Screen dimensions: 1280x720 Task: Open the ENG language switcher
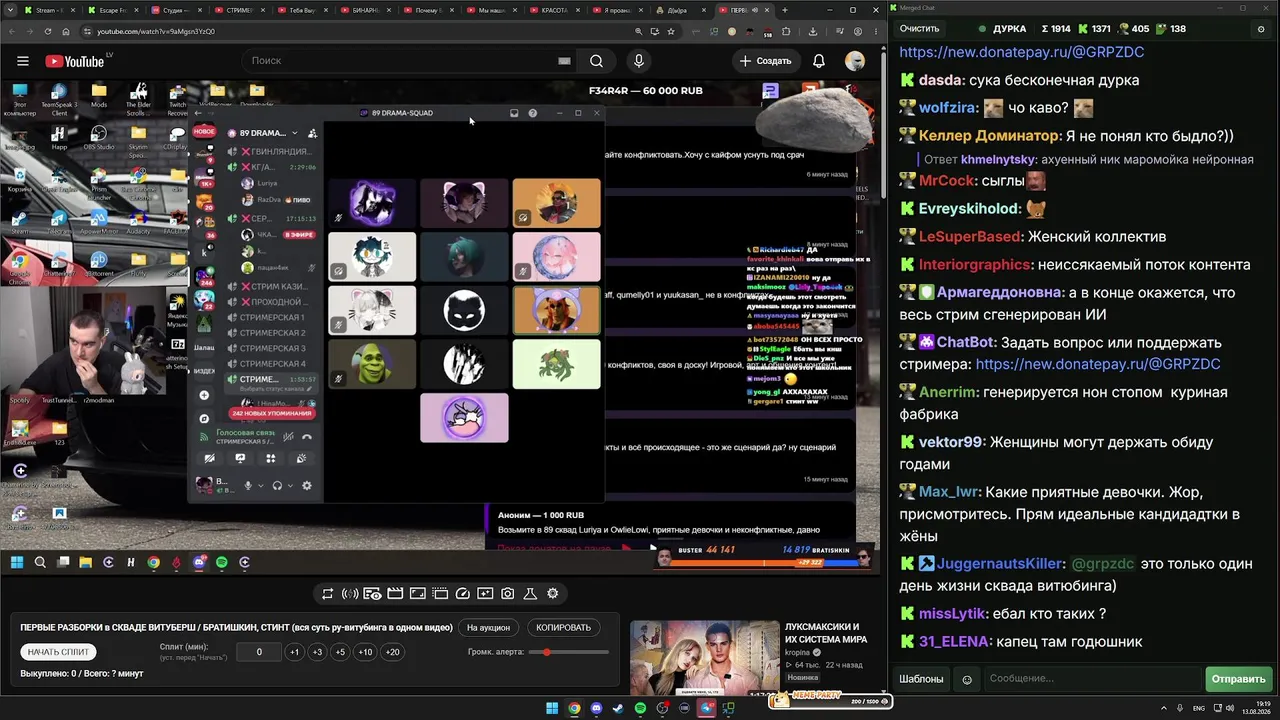coord(1199,709)
